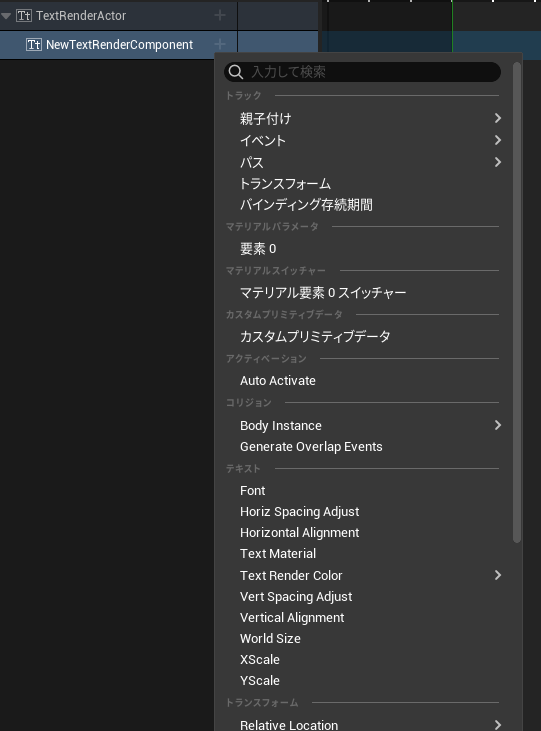Expand the Body Instance submenu
The image size is (541, 731).
(498, 425)
